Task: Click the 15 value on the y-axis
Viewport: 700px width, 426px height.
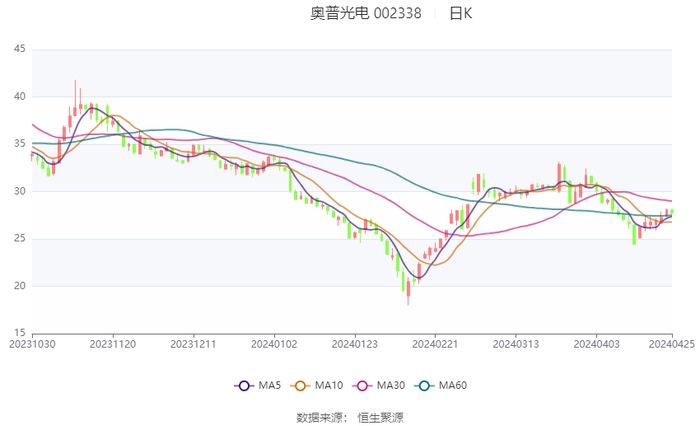Action: click(19, 334)
